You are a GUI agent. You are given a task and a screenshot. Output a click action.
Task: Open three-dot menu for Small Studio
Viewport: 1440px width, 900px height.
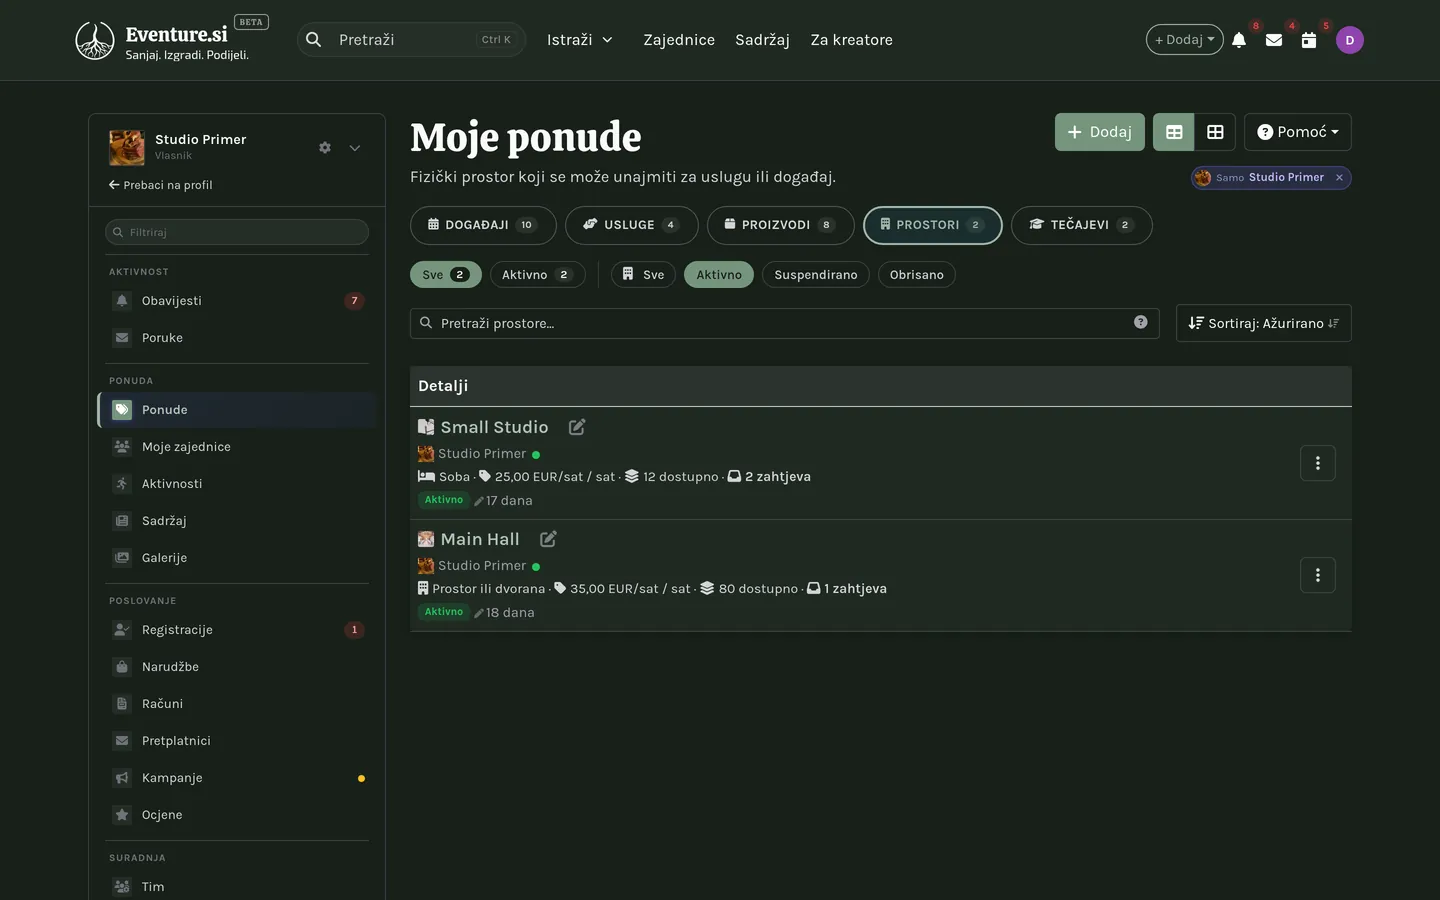coord(1318,463)
